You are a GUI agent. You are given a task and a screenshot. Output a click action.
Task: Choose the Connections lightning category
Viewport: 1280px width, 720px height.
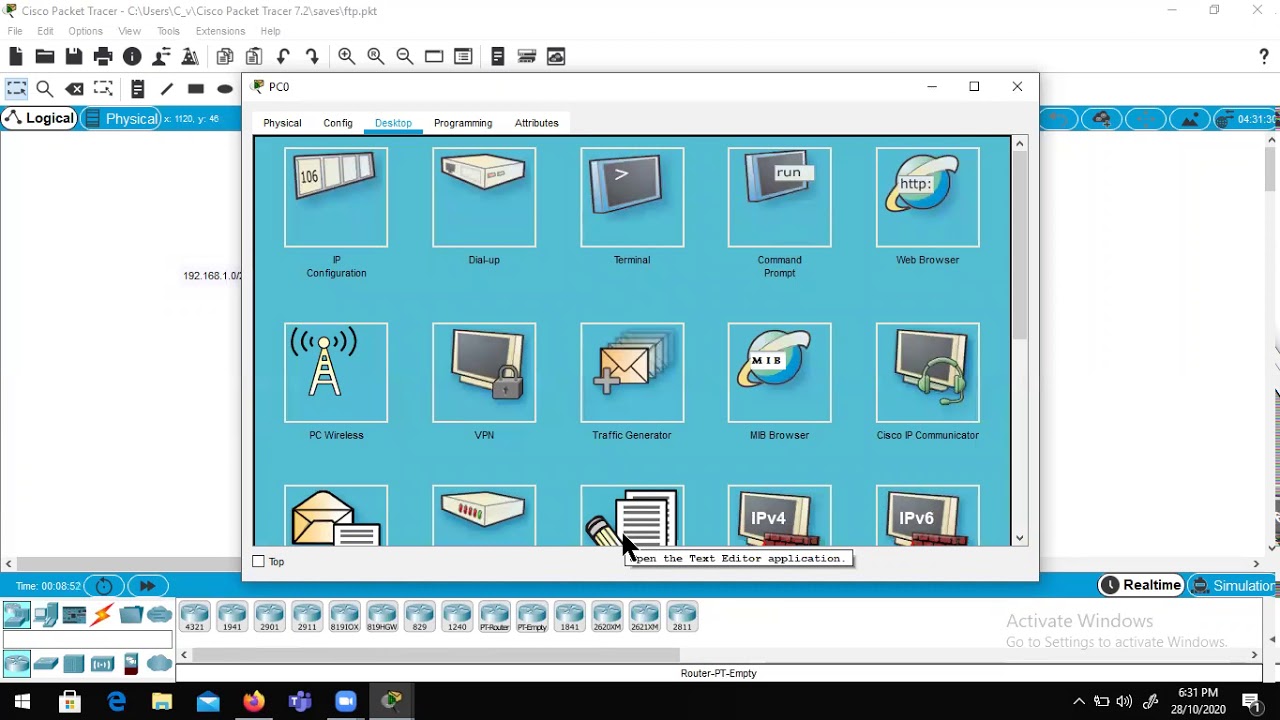tap(102, 615)
